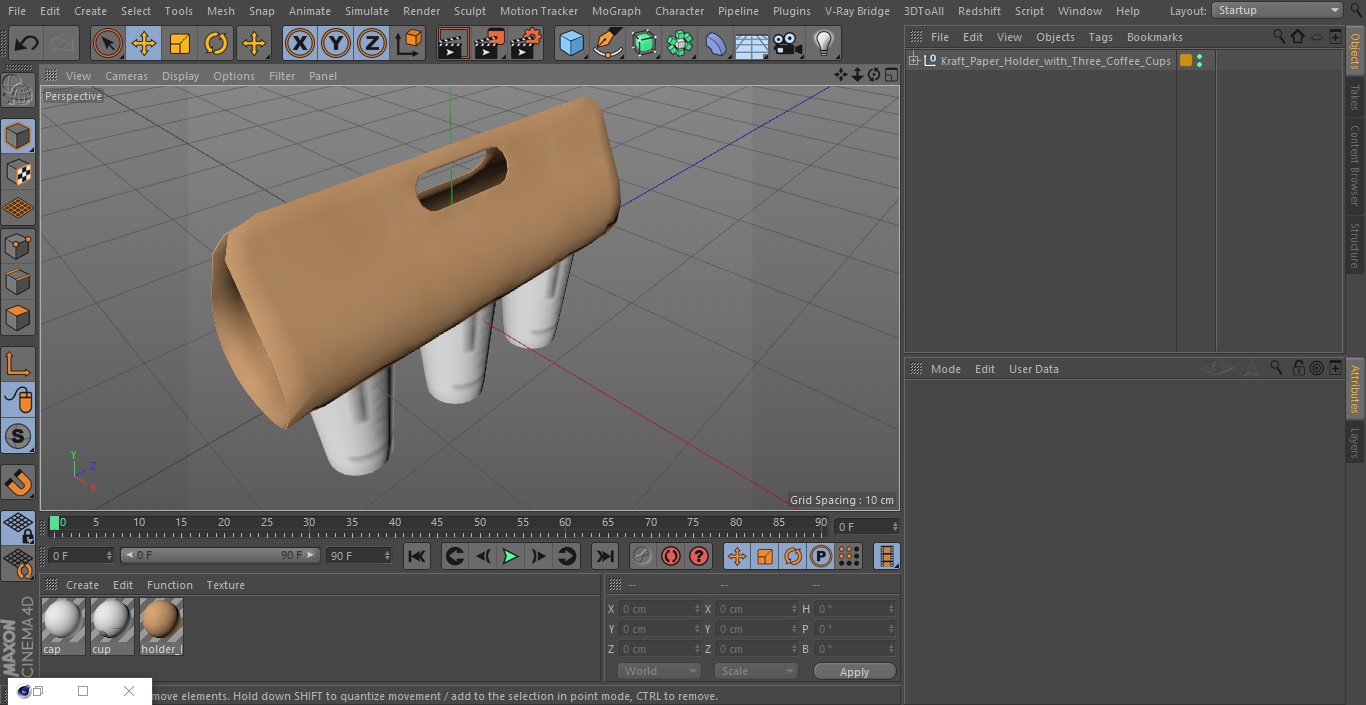Switch to the Attributes side tab
The height and width of the screenshot is (705, 1366).
[x=1355, y=390]
